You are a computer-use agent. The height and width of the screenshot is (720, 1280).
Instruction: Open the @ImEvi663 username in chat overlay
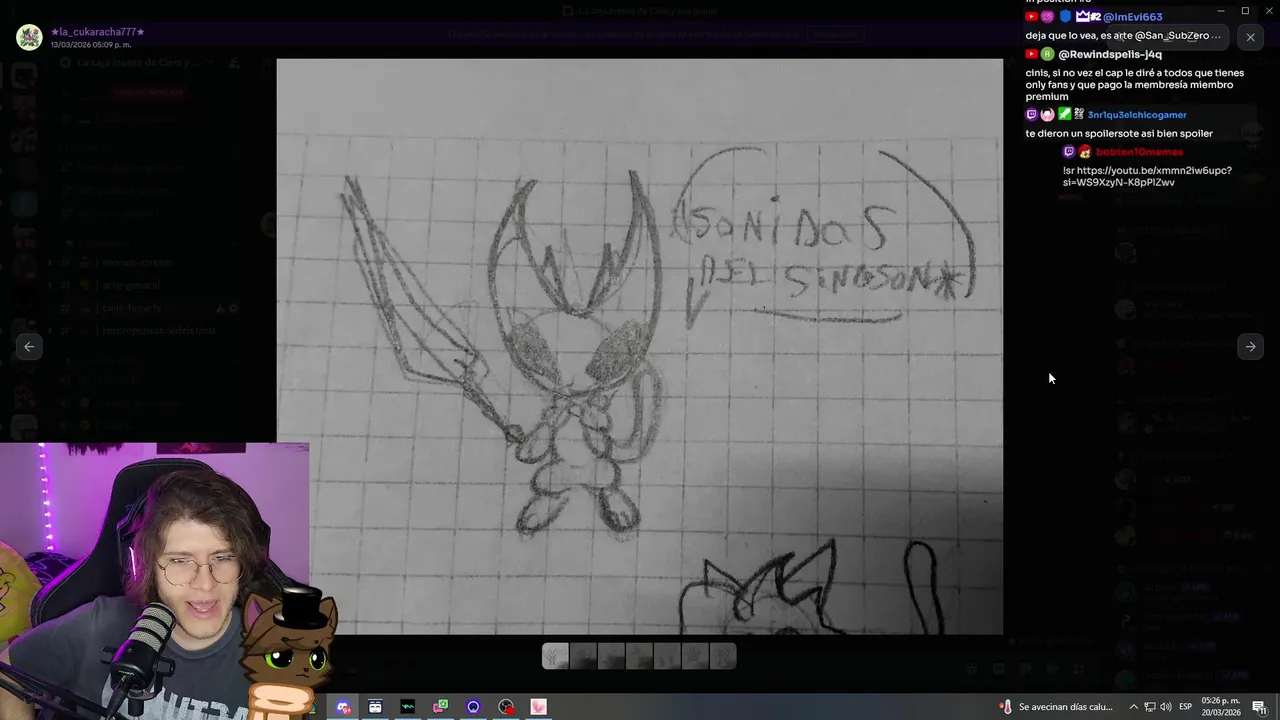(1132, 17)
